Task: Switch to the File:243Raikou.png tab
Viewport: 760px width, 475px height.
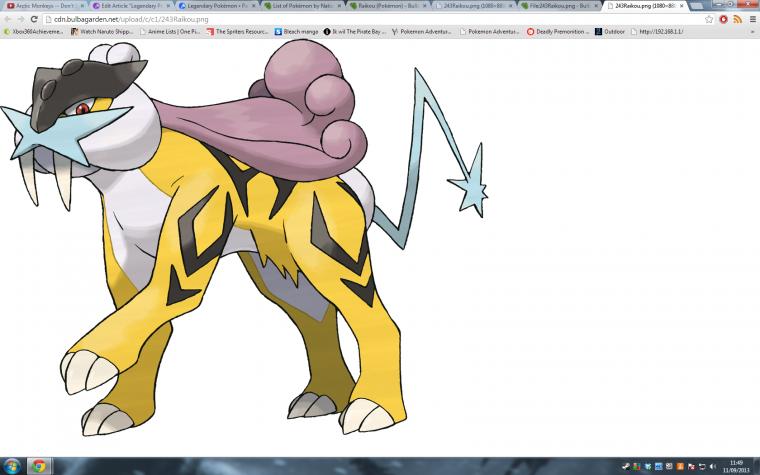Action: (559, 6)
